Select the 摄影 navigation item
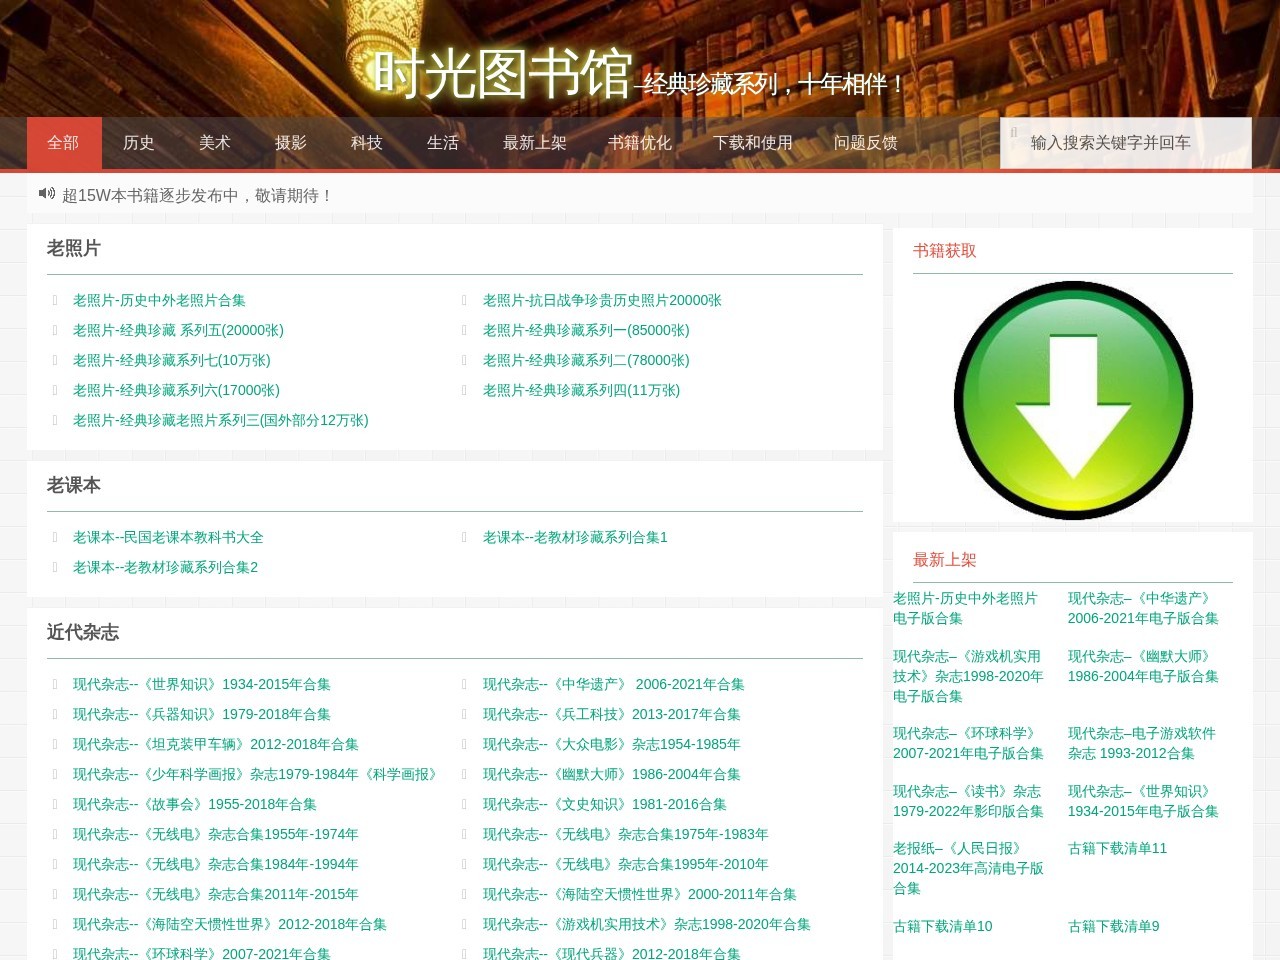Screen dimensions: 1280x960 (291, 143)
